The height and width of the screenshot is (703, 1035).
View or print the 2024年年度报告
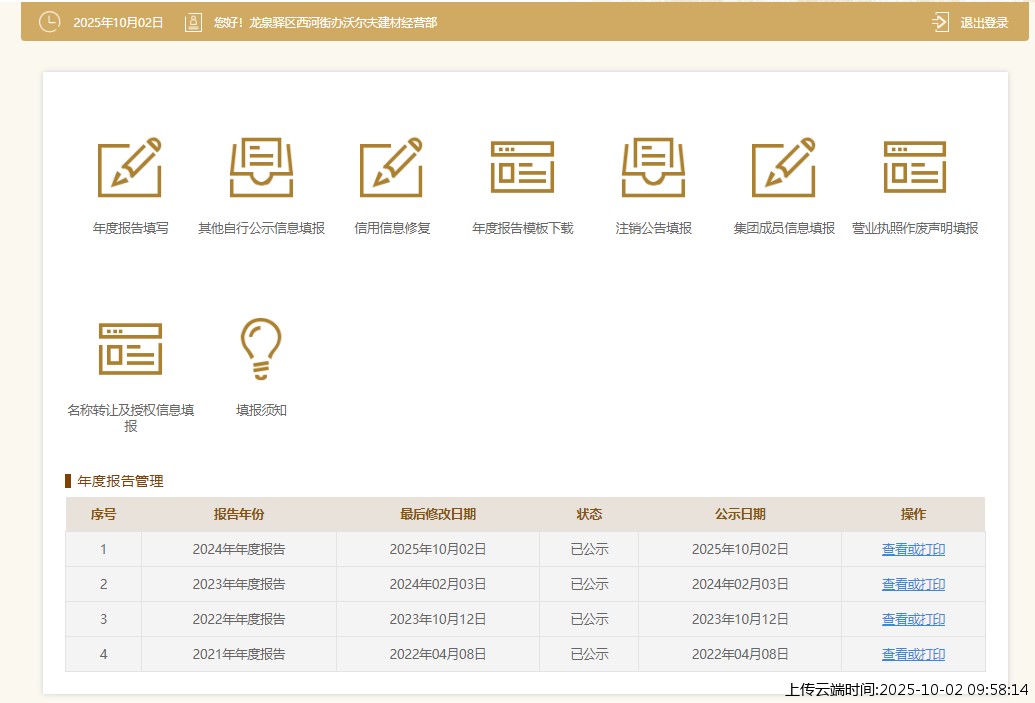tap(913, 549)
